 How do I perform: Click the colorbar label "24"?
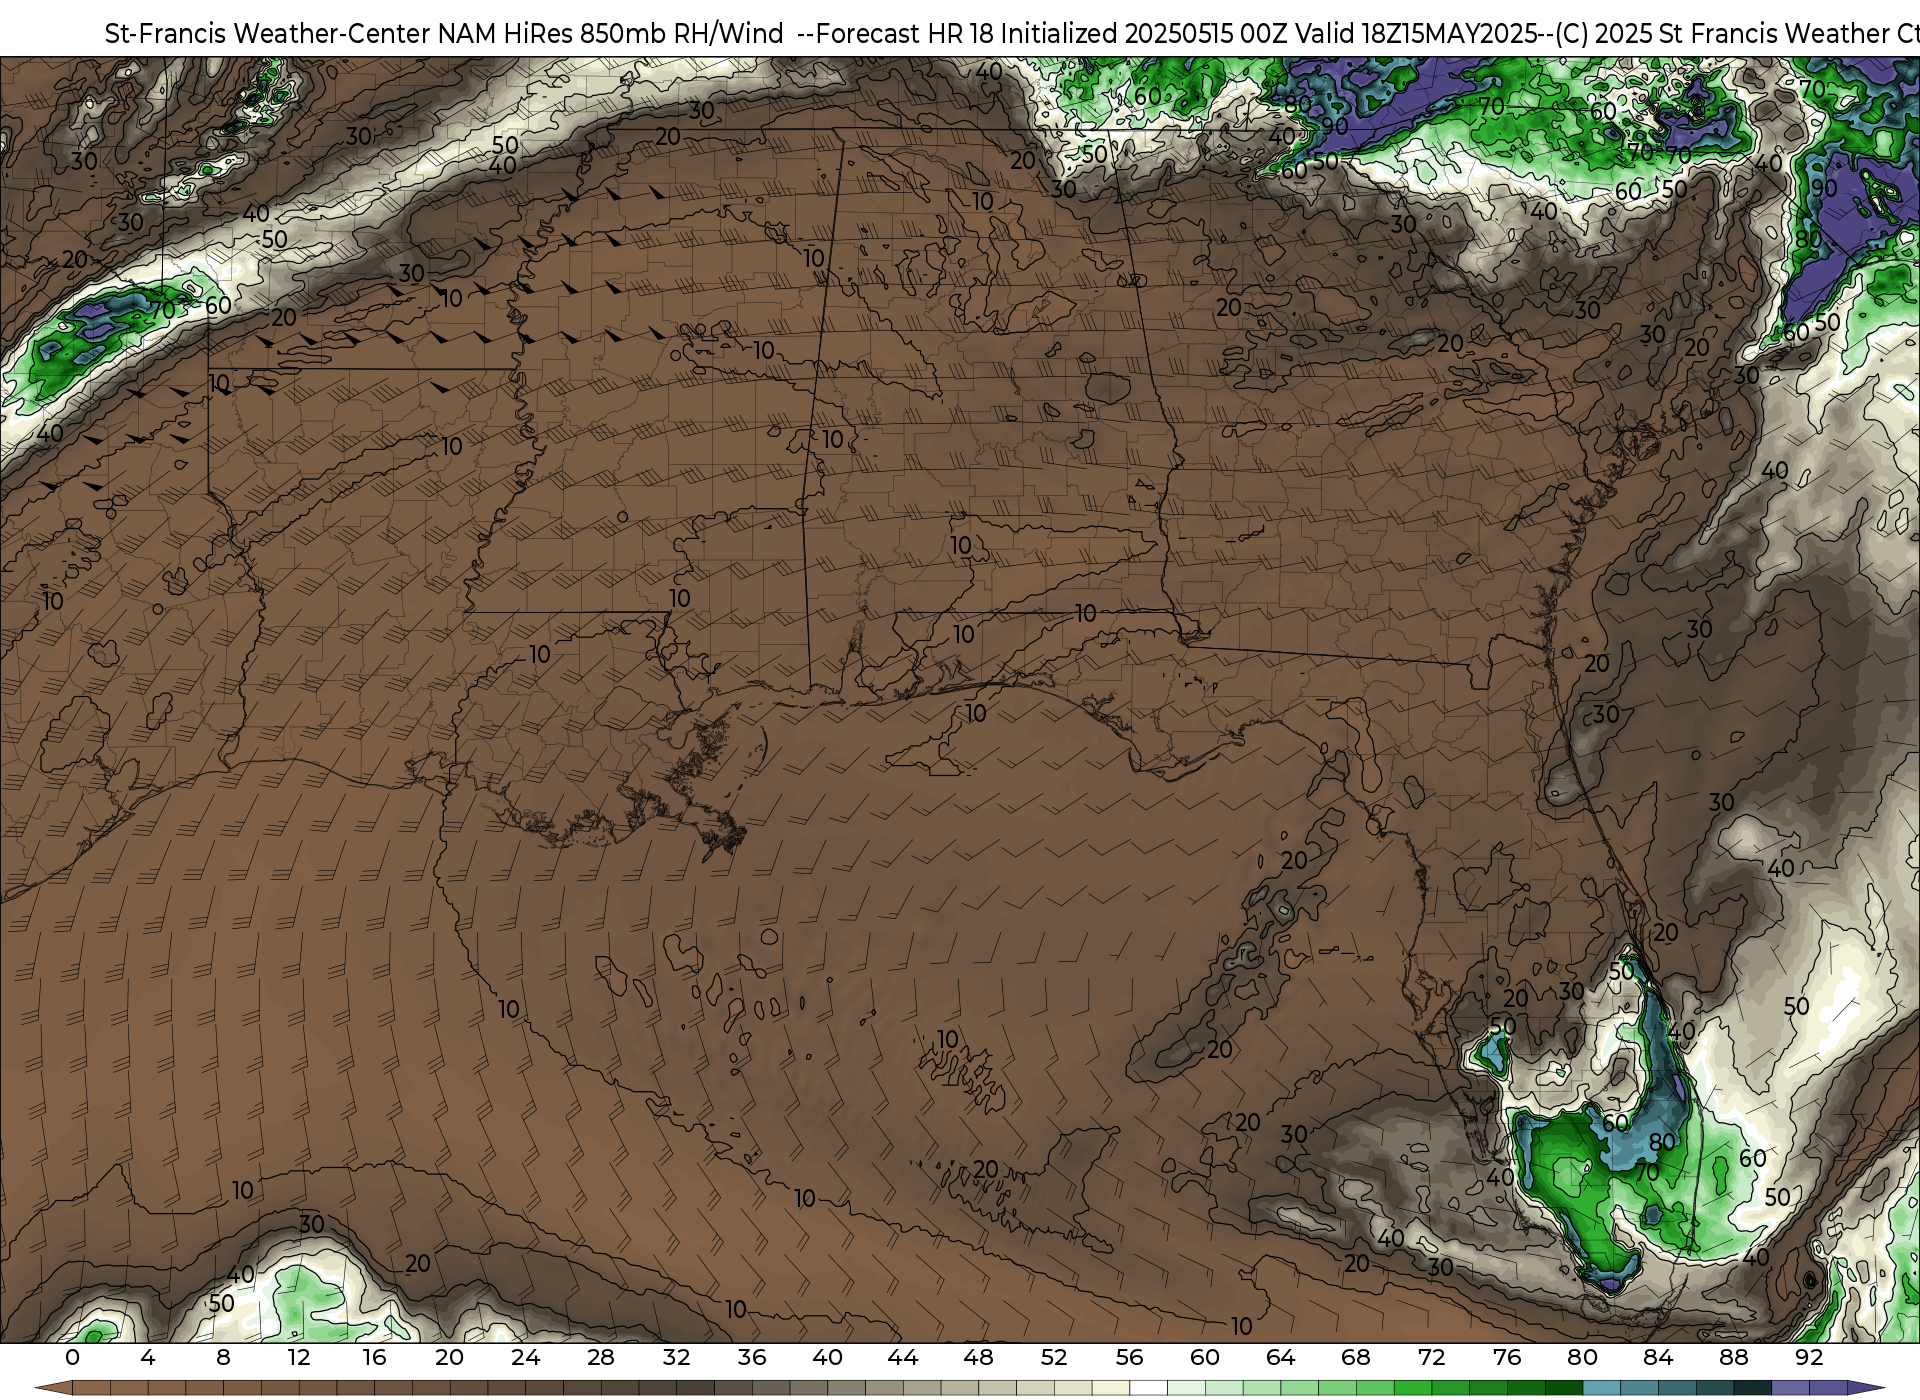point(525,1357)
